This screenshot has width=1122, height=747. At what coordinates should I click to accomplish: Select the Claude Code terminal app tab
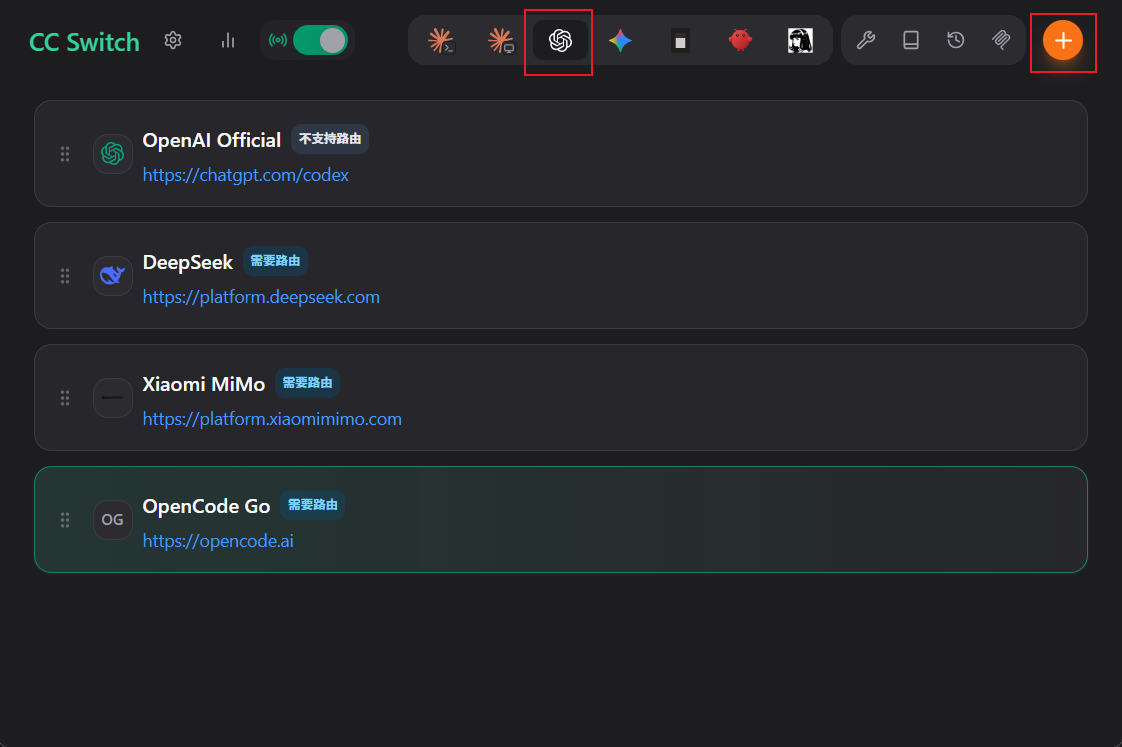coord(441,41)
